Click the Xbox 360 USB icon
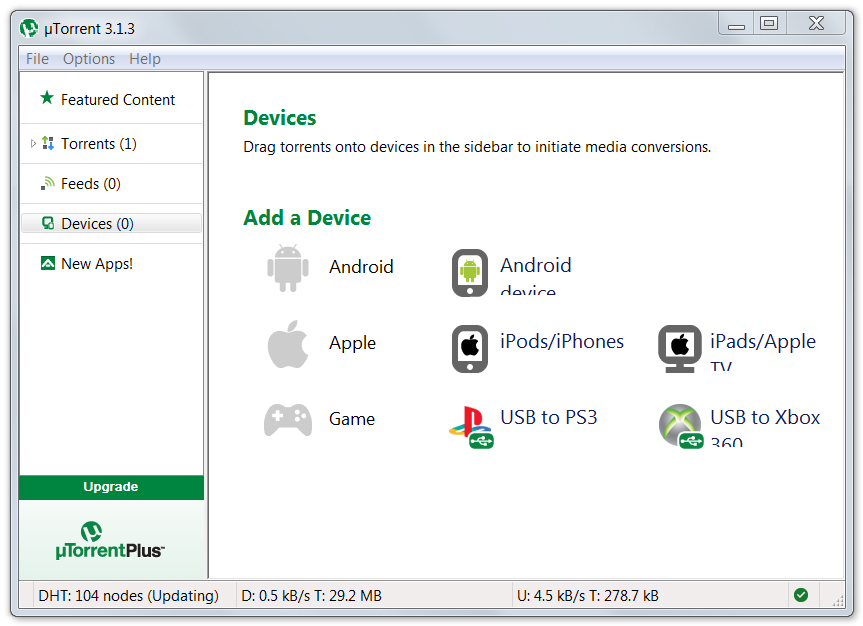 tap(681, 426)
